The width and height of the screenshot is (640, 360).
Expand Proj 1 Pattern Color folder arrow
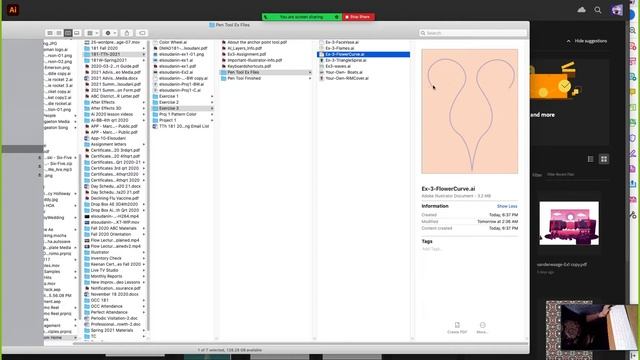click(212, 114)
